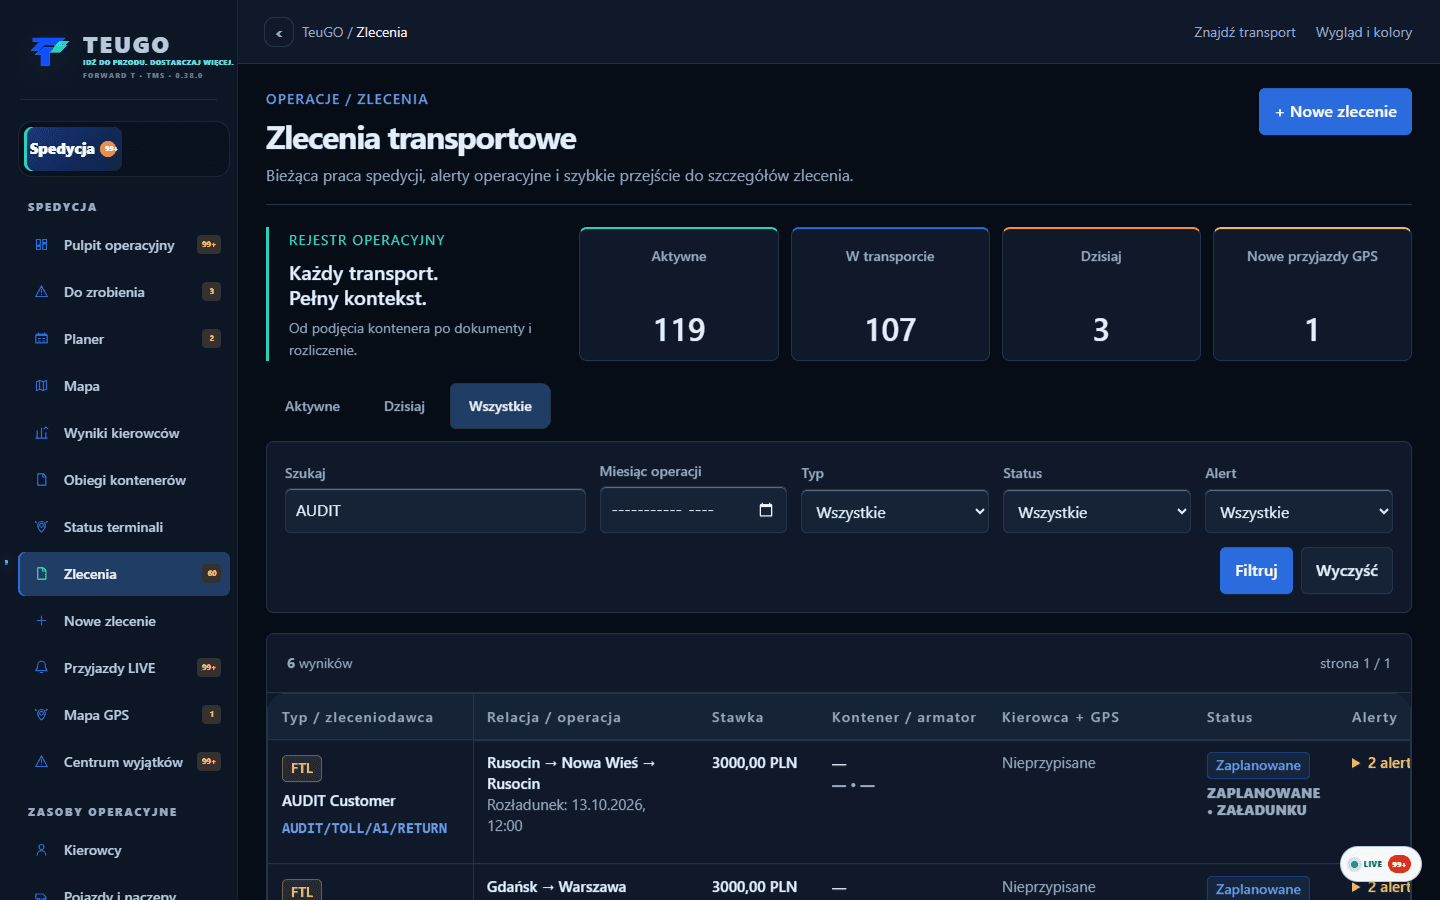This screenshot has width=1440, height=900.
Task: Open the Znajdź transport link
Action: coord(1244,32)
